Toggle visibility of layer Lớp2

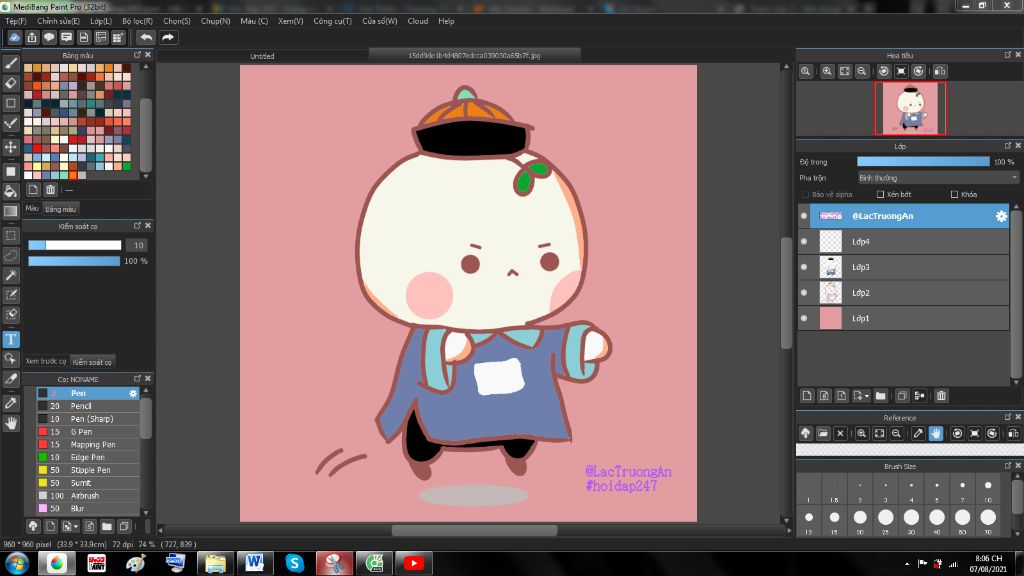point(804,293)
